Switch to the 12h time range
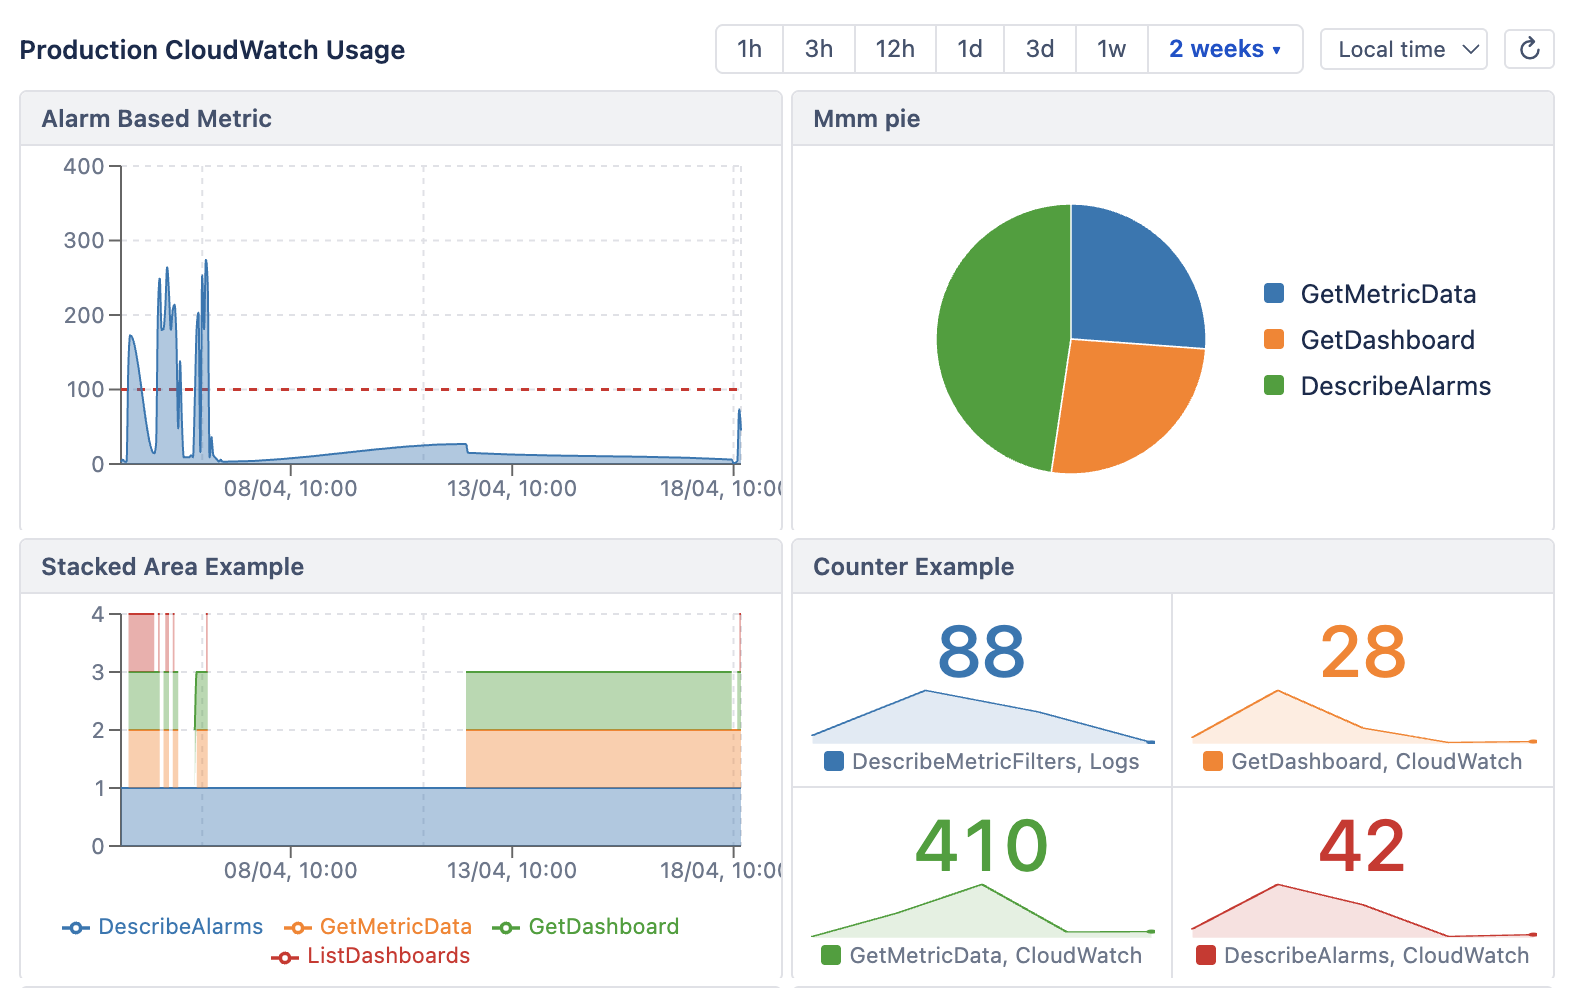 [895, 49]
